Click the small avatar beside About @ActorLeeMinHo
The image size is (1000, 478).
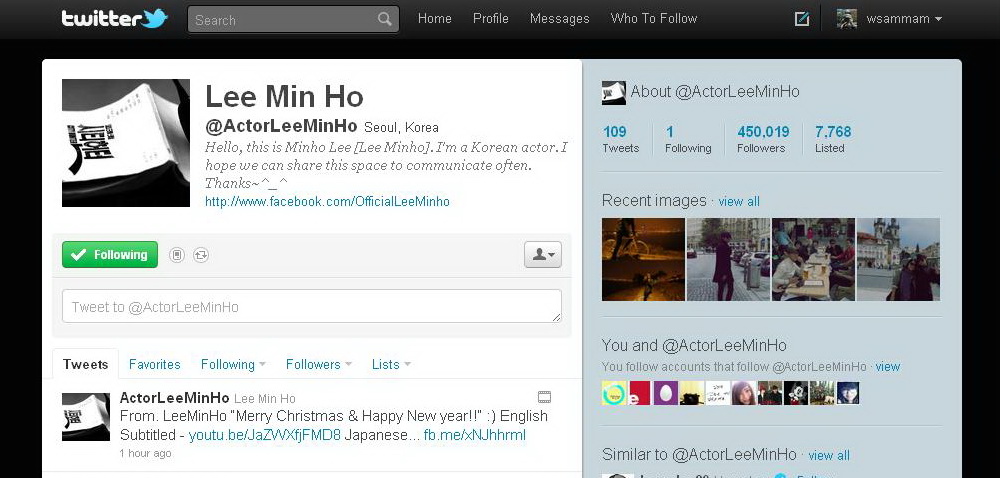tap(614, 92)
